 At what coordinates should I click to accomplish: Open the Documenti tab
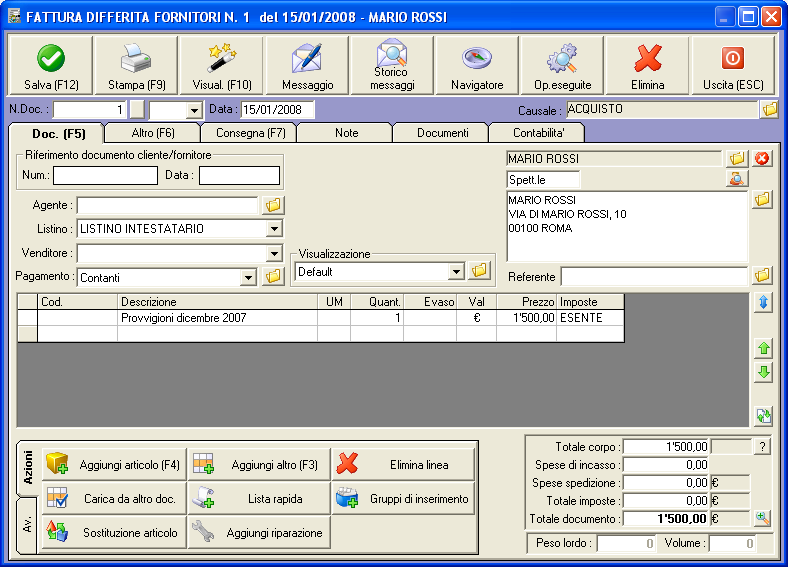(442, 133)
